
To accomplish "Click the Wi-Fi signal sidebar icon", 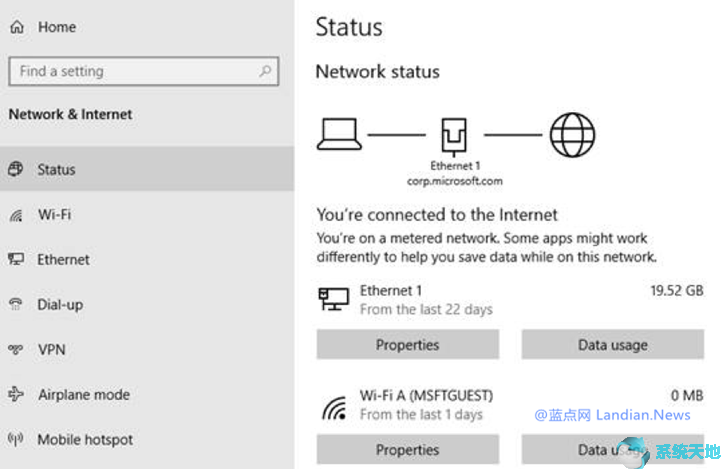I will click(x=16, y=215).
